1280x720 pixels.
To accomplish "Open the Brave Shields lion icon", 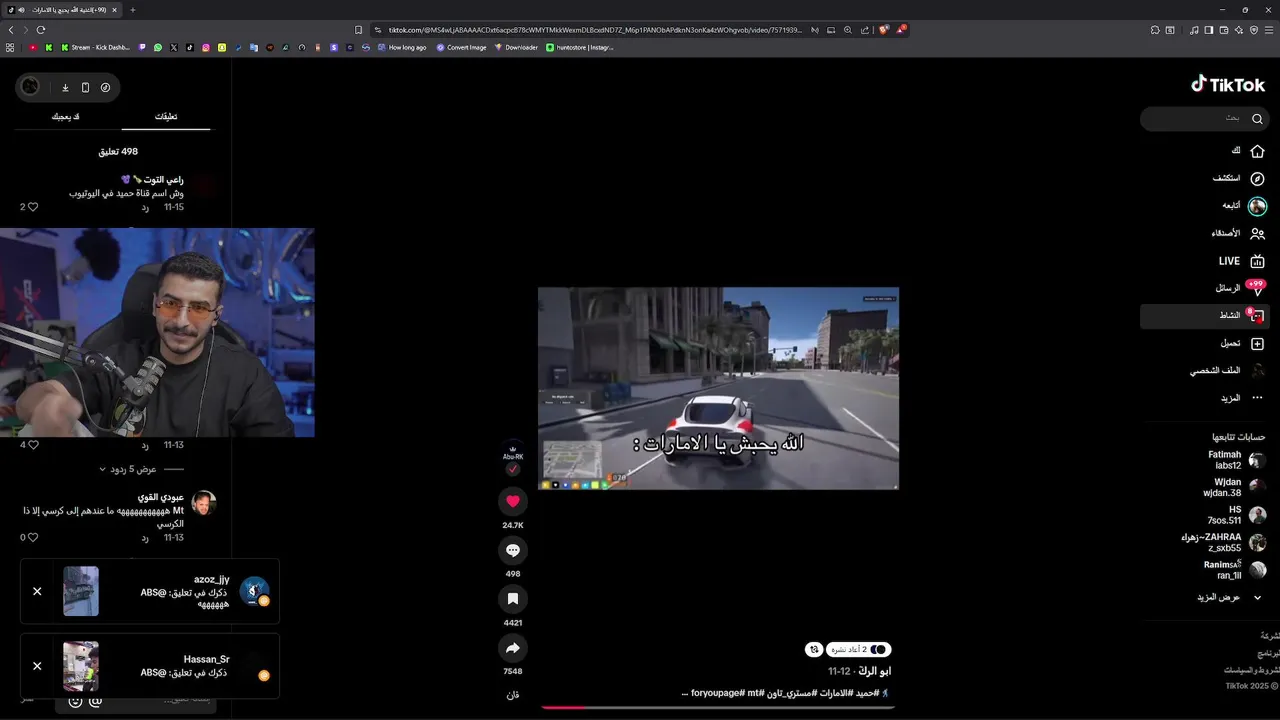I will (x=884, y=30).
